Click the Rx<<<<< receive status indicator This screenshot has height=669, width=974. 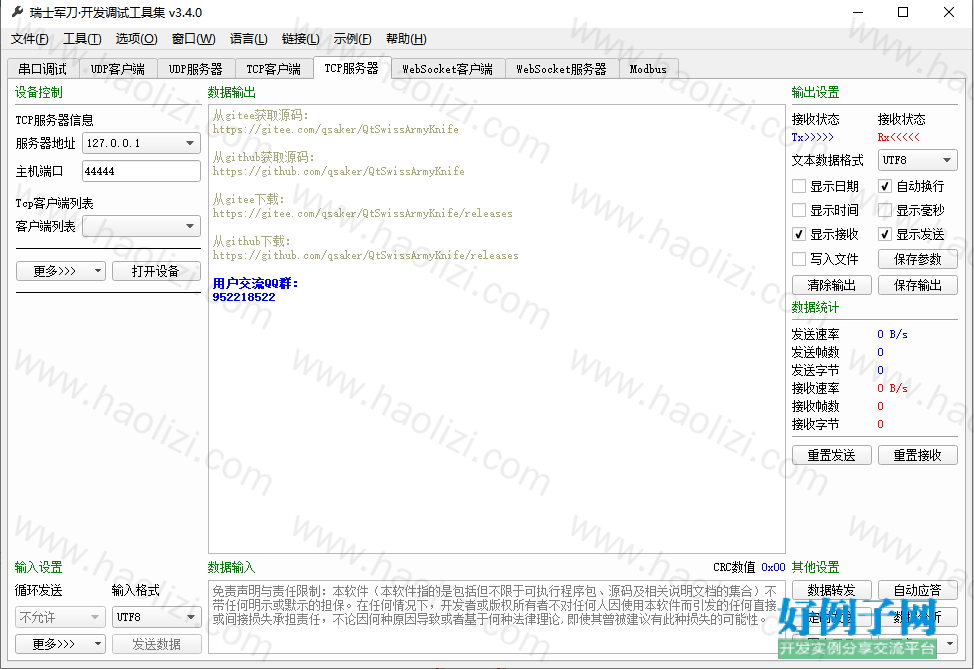pos(899,137)
